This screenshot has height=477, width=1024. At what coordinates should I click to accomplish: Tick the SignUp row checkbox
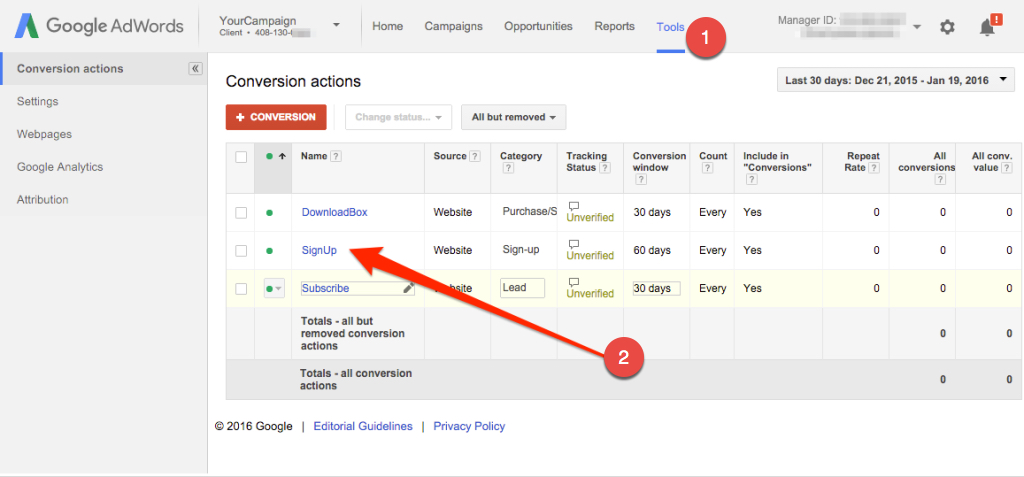point(241,250)
